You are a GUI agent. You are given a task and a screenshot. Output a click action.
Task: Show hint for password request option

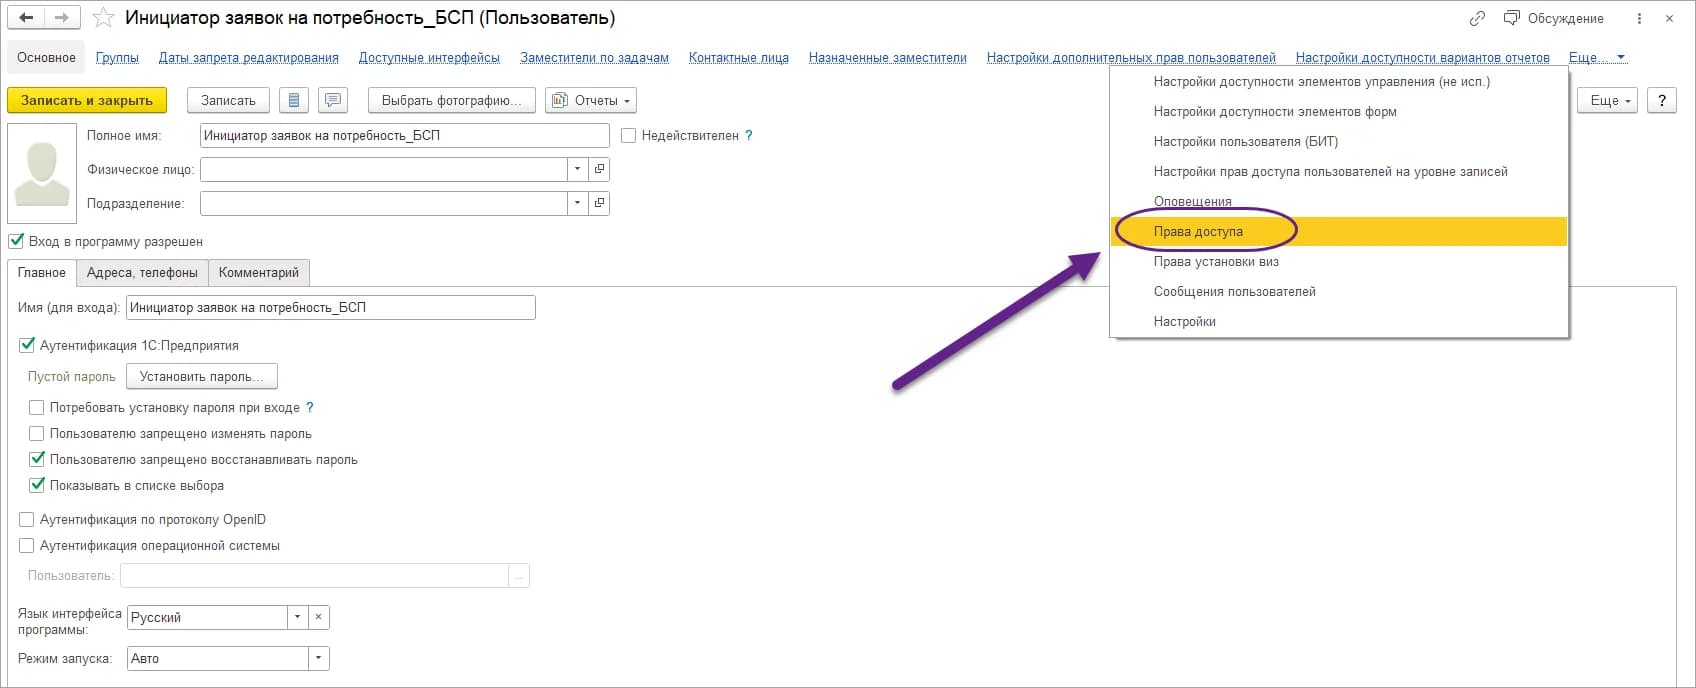(x=310, y=407)
